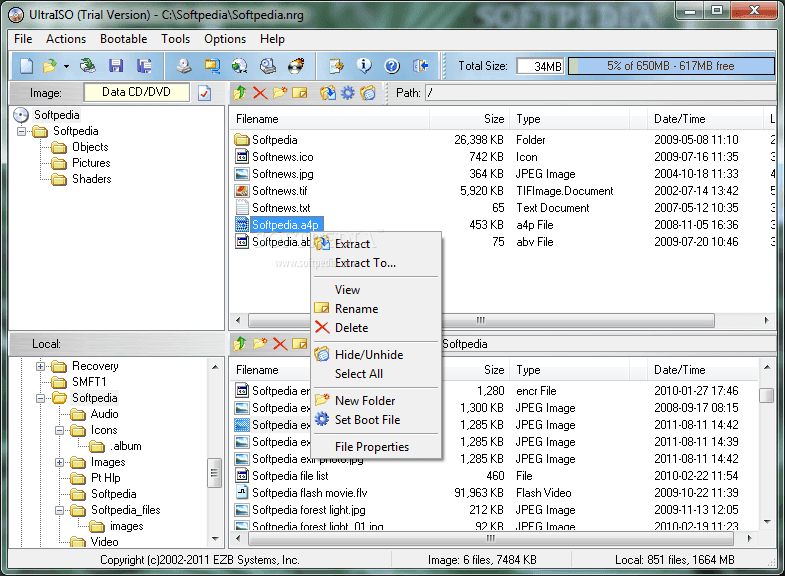Toggle the bootable checkmark icon beside Data CD/DVD
The height and width of the screenshot is (576, 785).
pyautogui.click(x=205, y=93)
